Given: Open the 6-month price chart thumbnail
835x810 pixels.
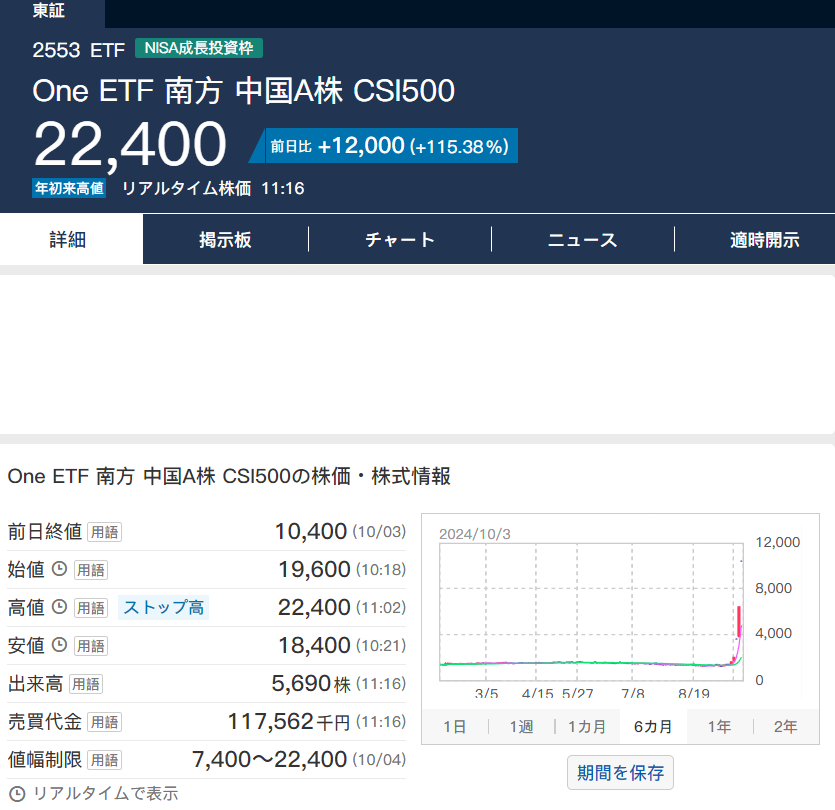Looking at the screenshot, I should tap(619, 611).
